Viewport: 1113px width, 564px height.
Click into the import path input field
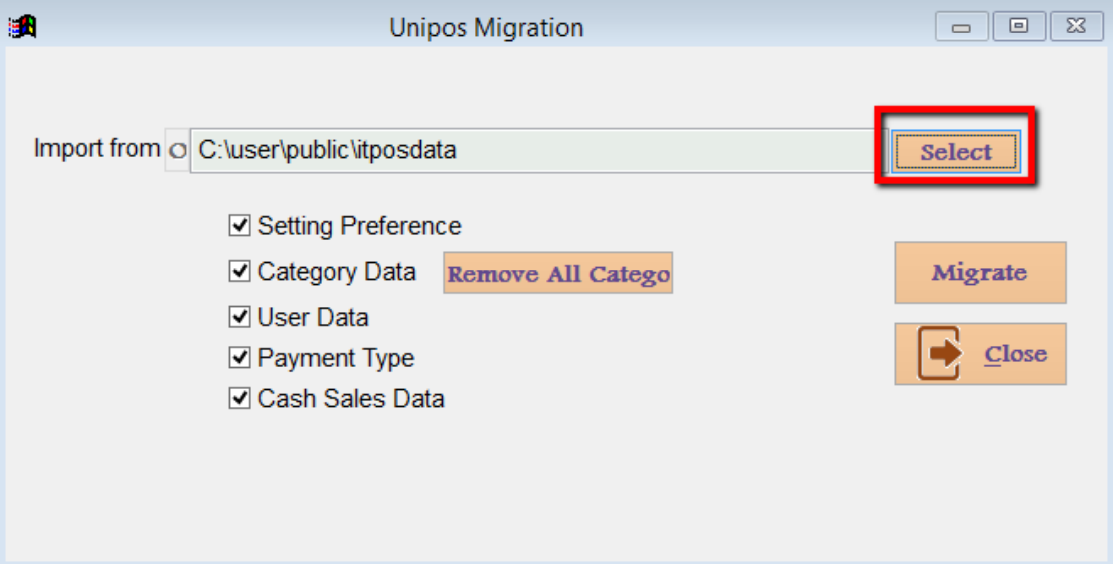530,151
